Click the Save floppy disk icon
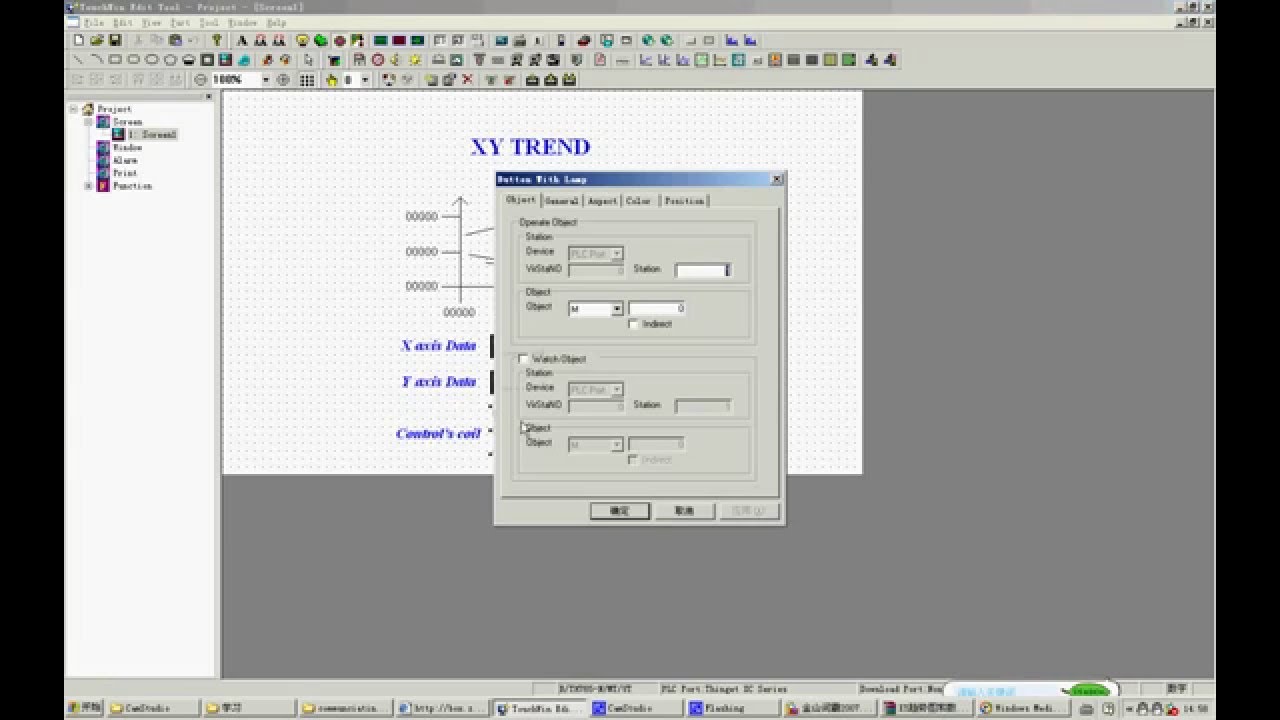Image resolution: width=1280 pixels, height=720 pixels. (115, 41)
